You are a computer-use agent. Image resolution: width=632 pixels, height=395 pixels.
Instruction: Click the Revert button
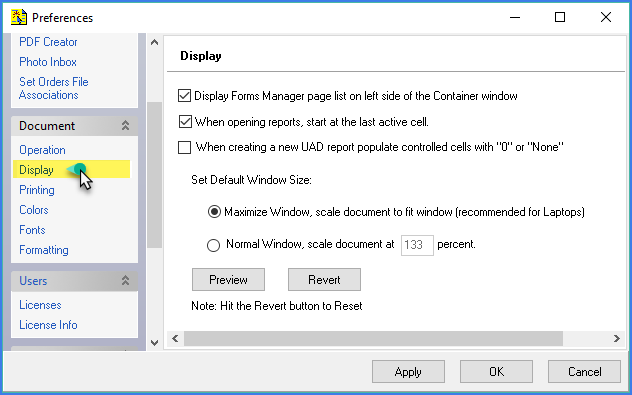(324, 280)
